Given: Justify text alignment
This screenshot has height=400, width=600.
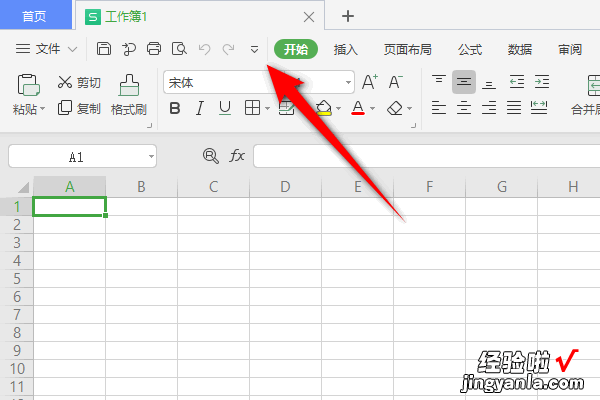Looking at the screenshot, I should [x=514, y=108].
